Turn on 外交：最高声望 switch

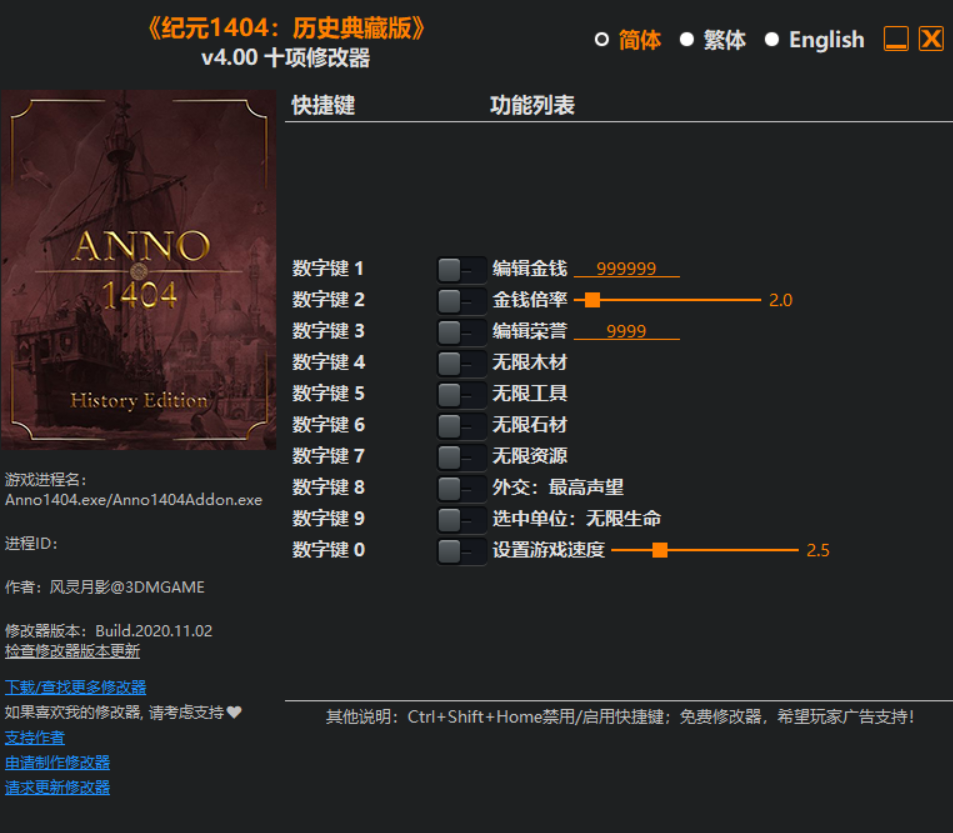click(461, 488)
